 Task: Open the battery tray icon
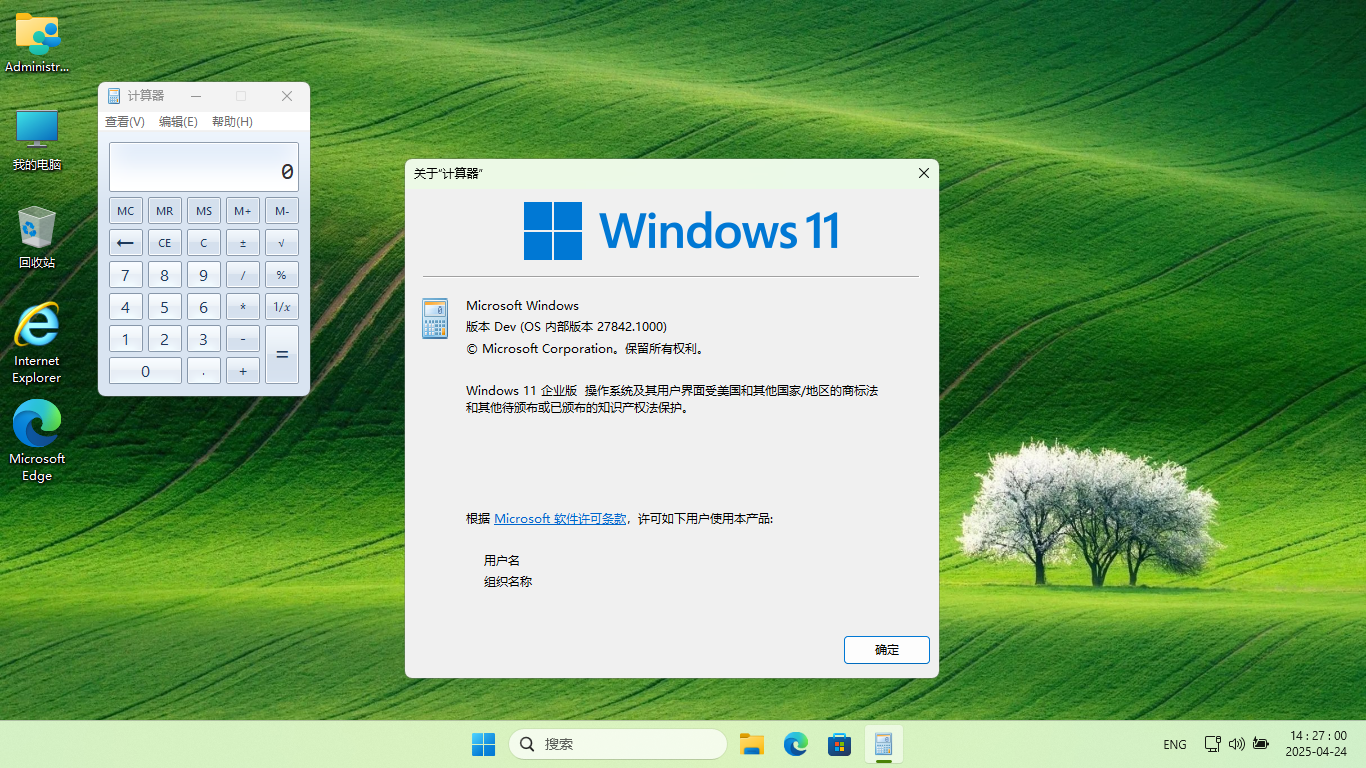click(x=1261, y=744)
